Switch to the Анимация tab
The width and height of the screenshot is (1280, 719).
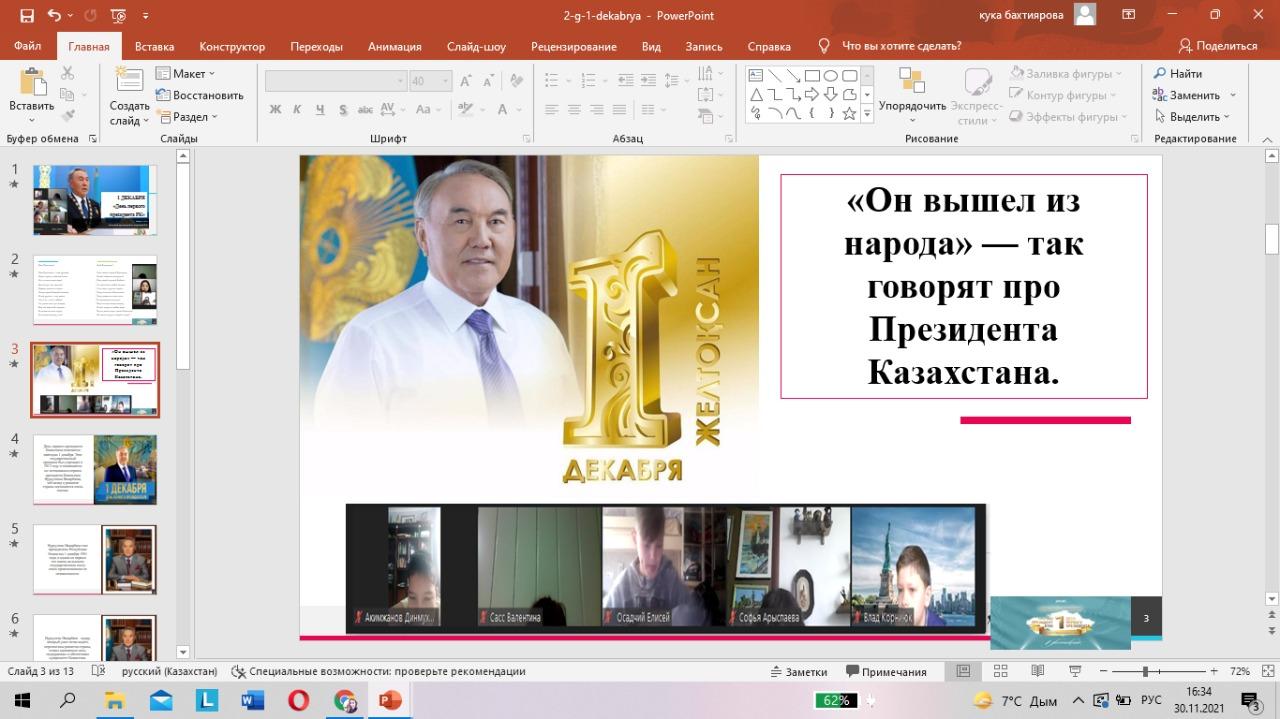click(x=394, y=46)
